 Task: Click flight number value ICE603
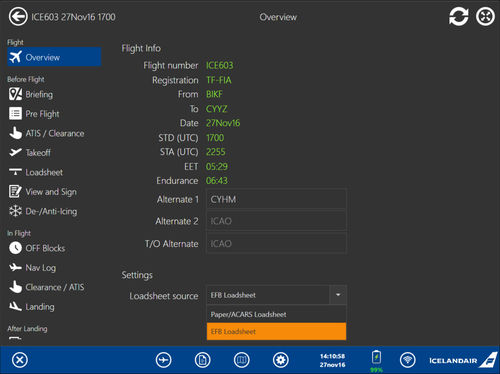pyautogui.click(x=219, y=65)
